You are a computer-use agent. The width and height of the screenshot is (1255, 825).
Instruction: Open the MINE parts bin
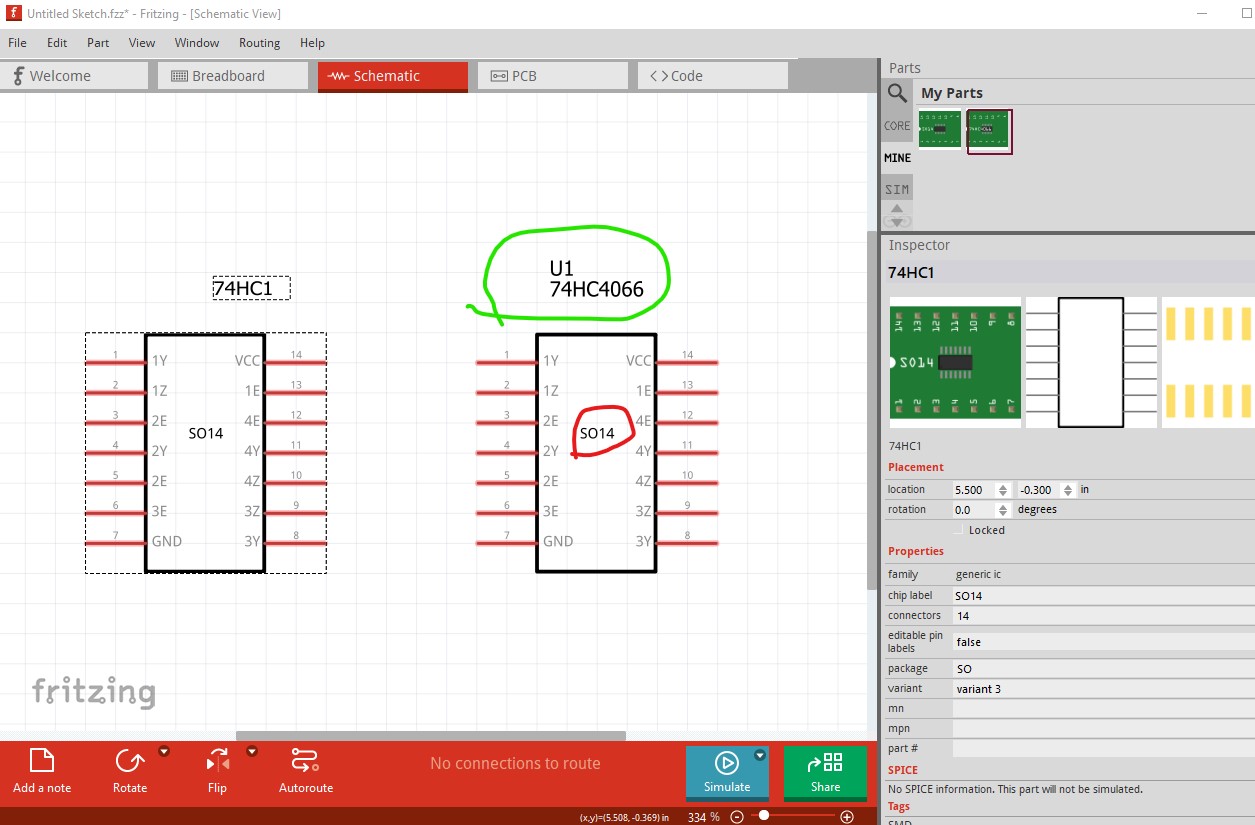897,158
